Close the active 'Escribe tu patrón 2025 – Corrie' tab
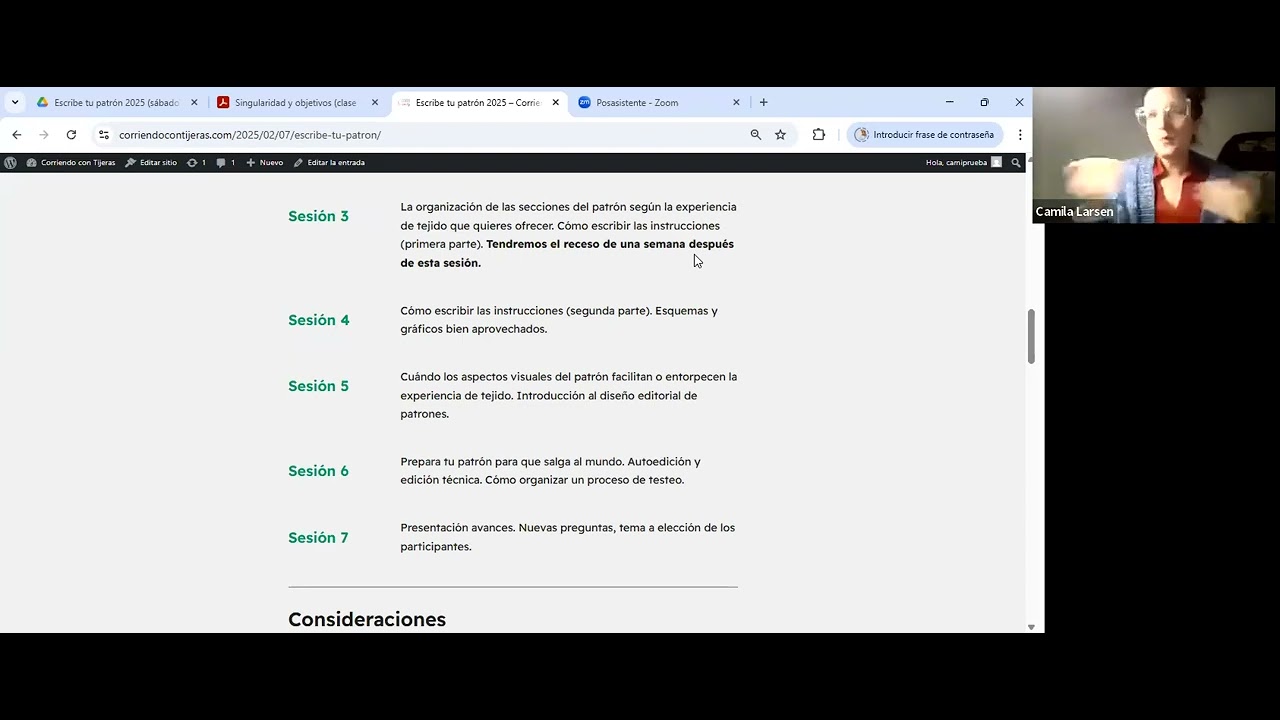Image resolution: width=1280 pixels, height=720 pixels. [556, 102]
